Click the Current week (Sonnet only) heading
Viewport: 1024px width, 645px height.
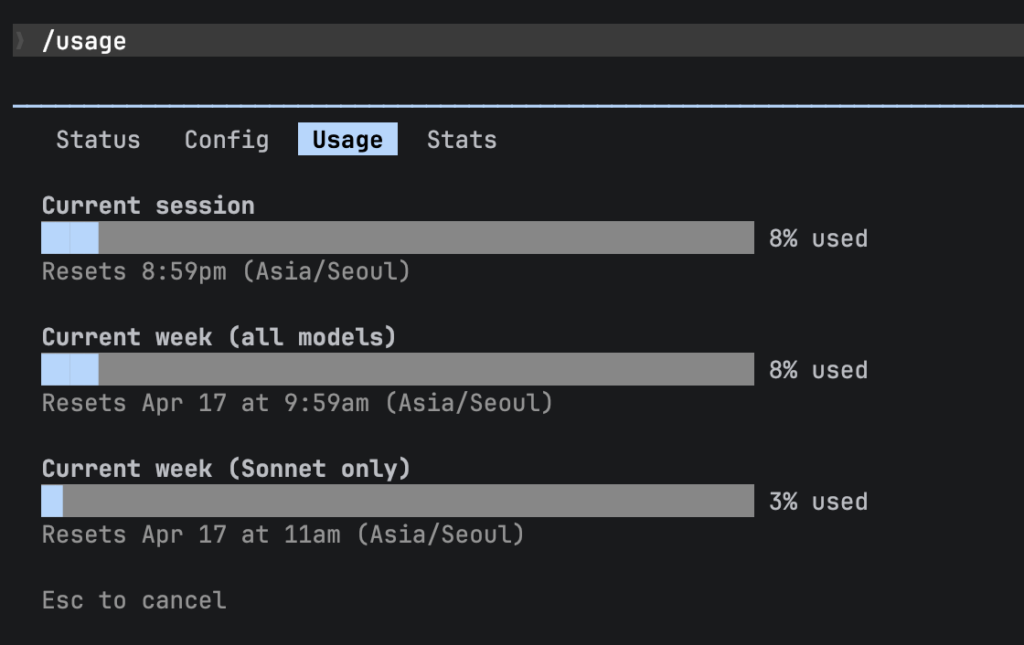[x=226, y=469]
